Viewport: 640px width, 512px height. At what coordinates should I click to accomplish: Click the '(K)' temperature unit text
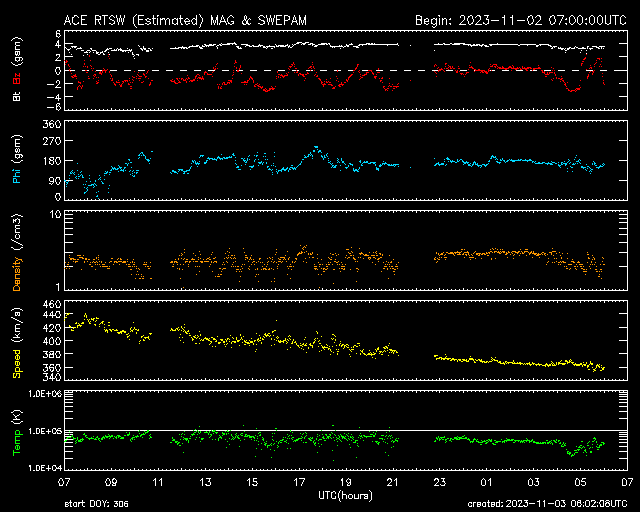(17, 417)
